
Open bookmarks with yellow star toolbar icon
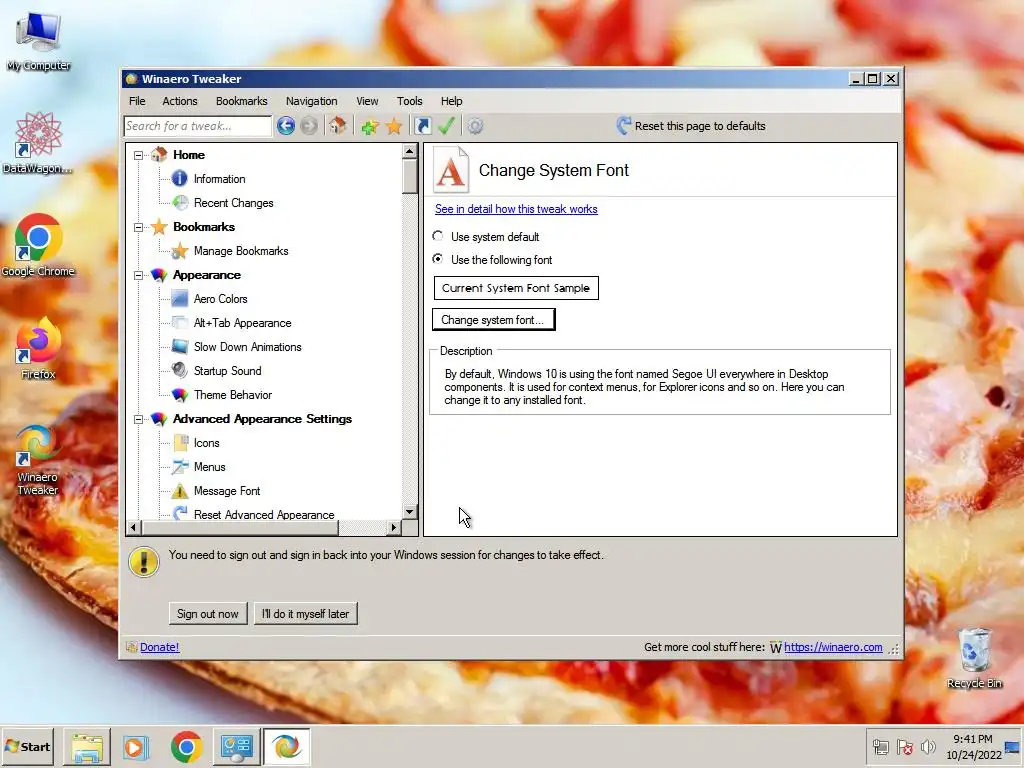point(394,126)
